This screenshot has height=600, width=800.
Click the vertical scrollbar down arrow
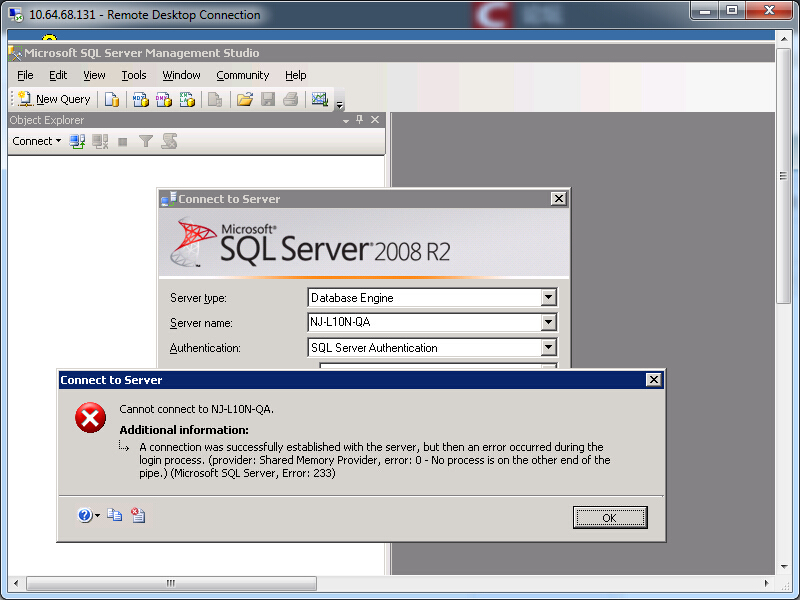[x=783, y=567]
